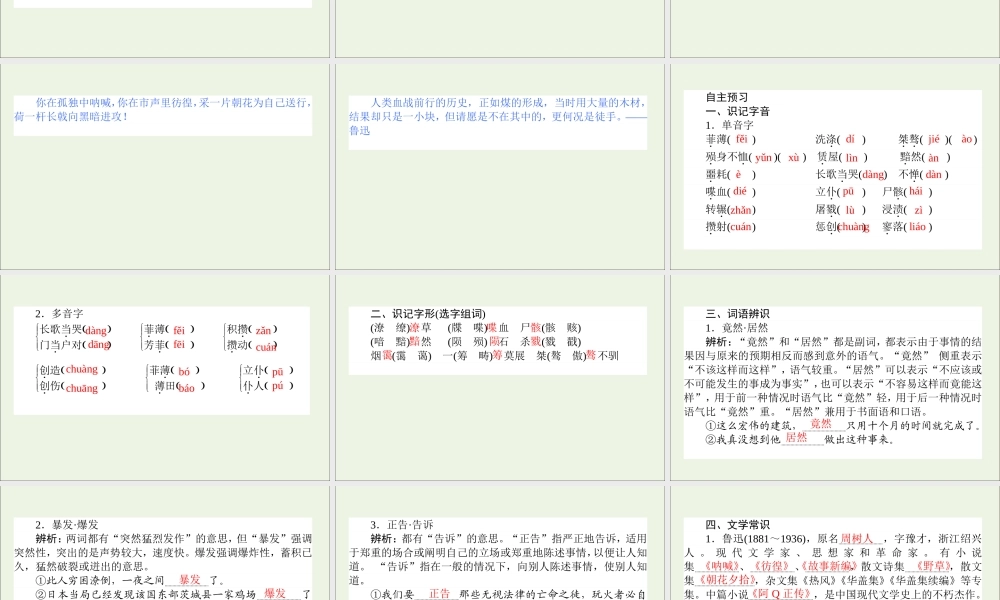Image resolution: width=1000 pixels, height=600 pixels.
Task: Select the 2. 暴发·爆发 slide thumbnail
Action: tap(165, 543)
